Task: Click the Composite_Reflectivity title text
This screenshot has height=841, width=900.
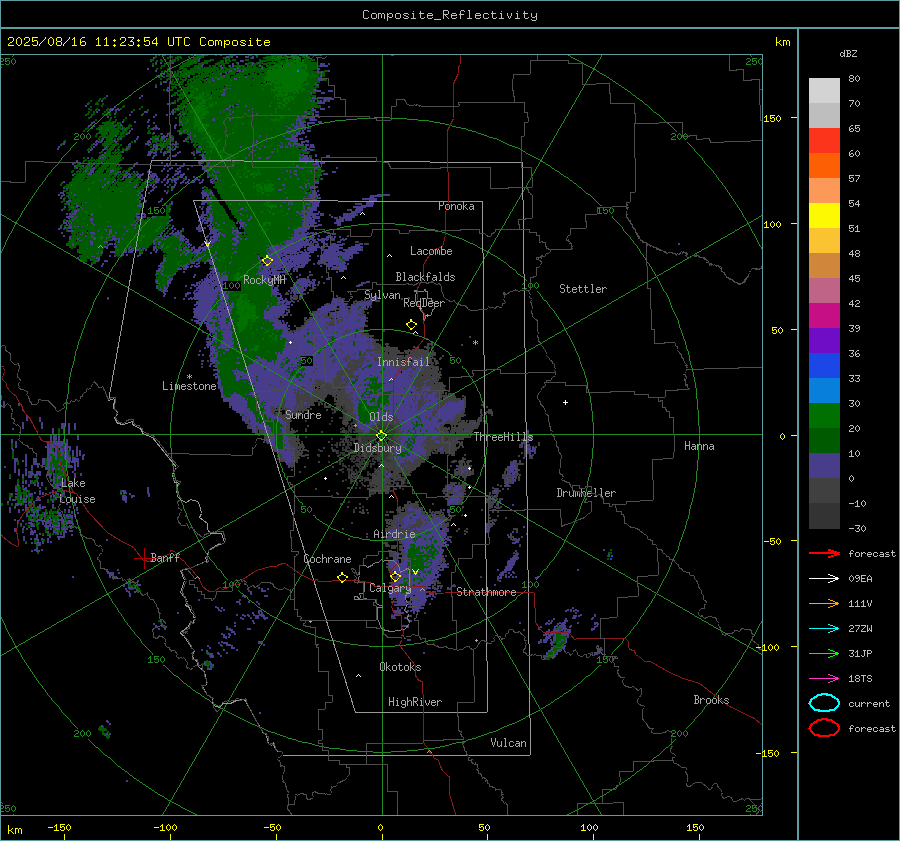Action: tap(450, 15)
